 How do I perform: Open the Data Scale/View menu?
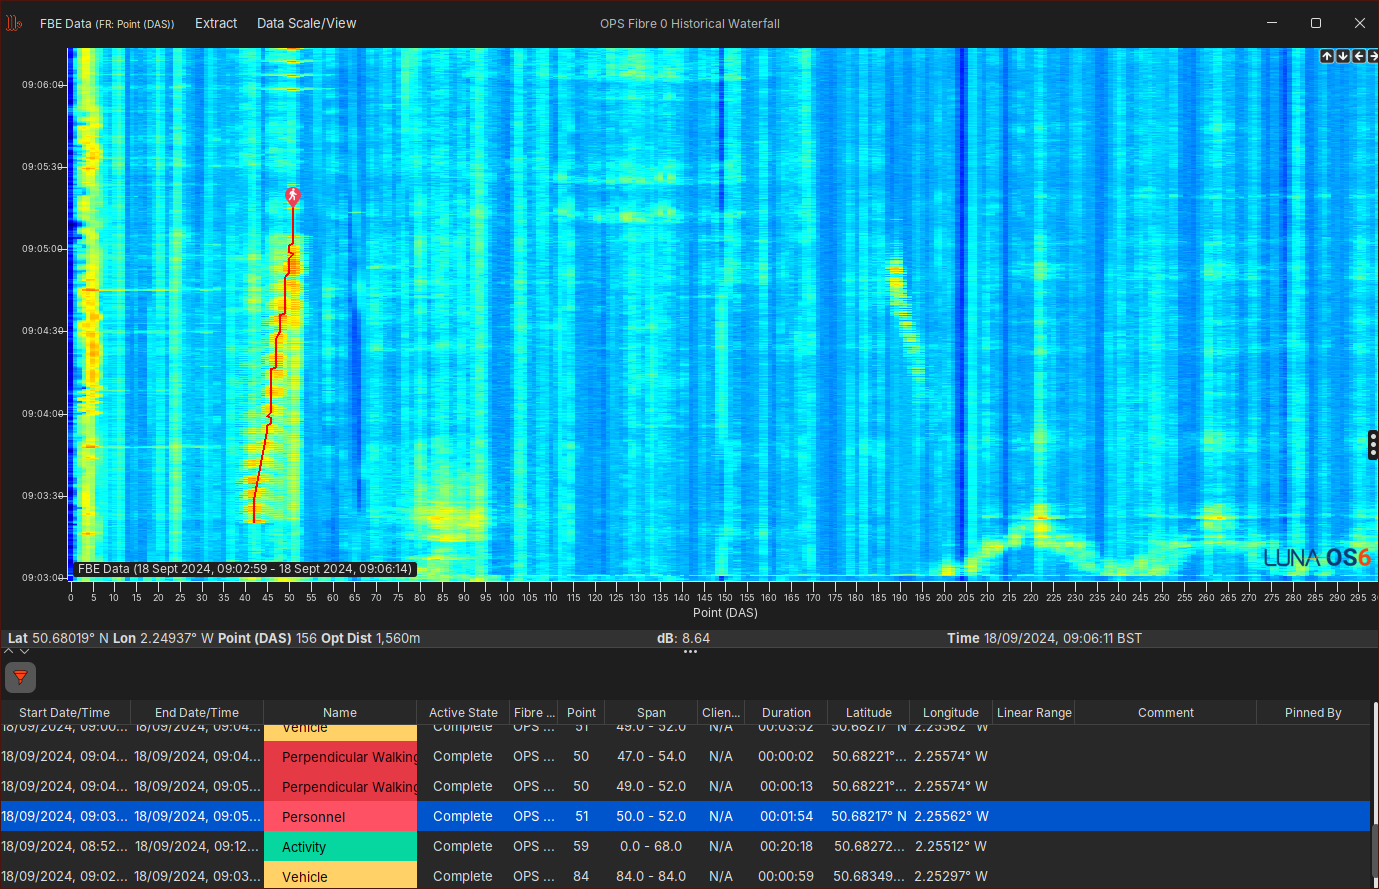pyautogui.click(x=306, y=23)
